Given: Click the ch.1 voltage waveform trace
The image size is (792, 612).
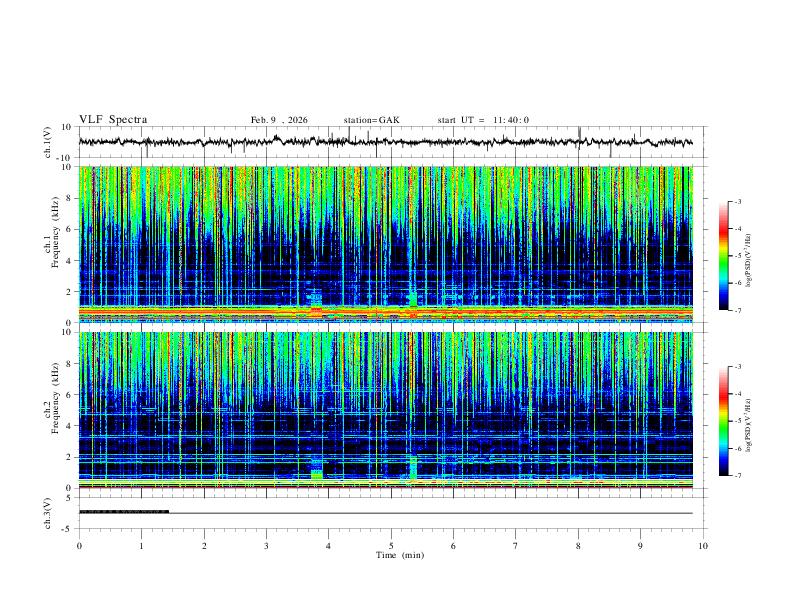Looking at the screenshot, I should point(385,142).
